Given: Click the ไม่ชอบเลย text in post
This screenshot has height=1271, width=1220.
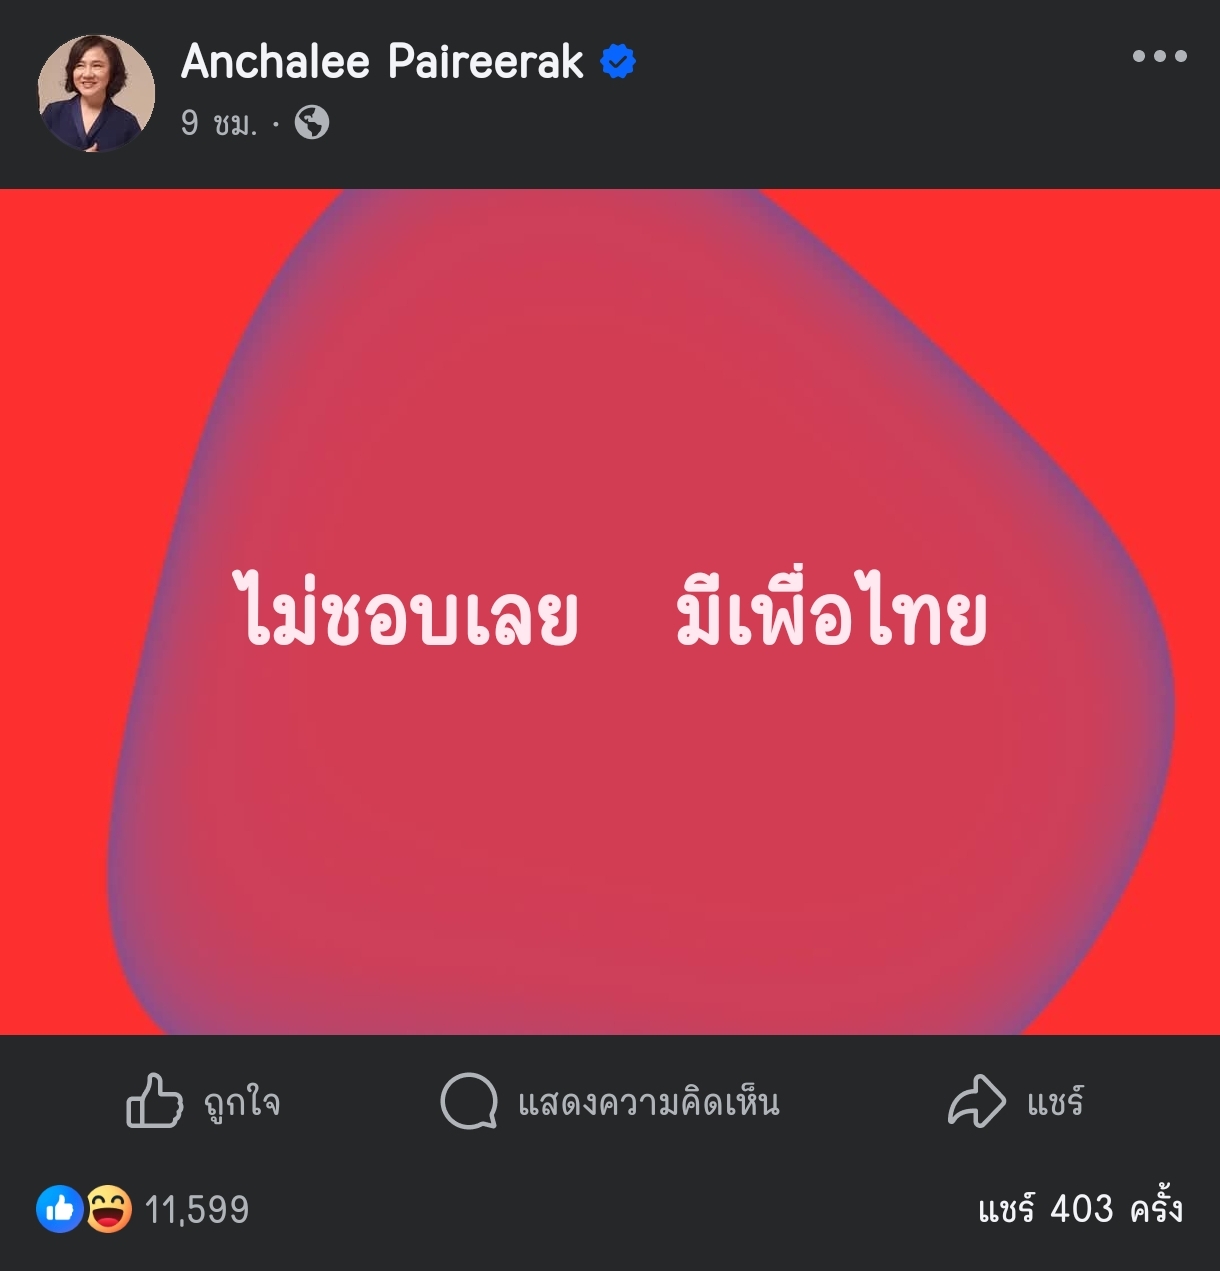Looking at the screenshot, I should point(406,609).
